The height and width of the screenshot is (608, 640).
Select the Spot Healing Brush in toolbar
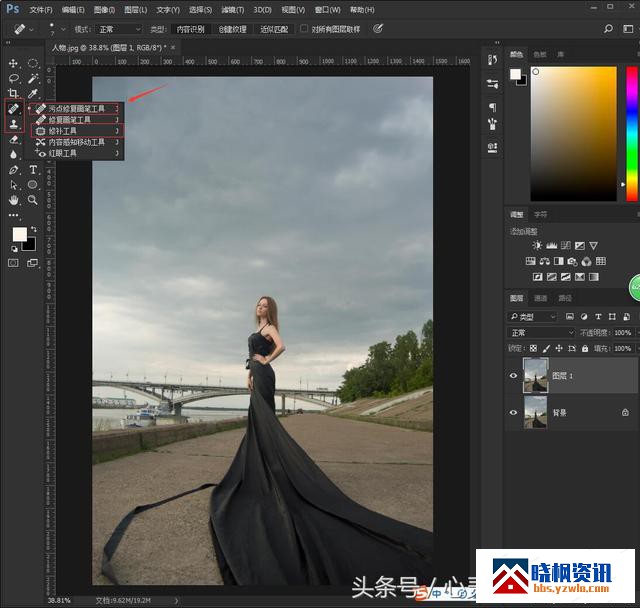click(x=13, y=109)
